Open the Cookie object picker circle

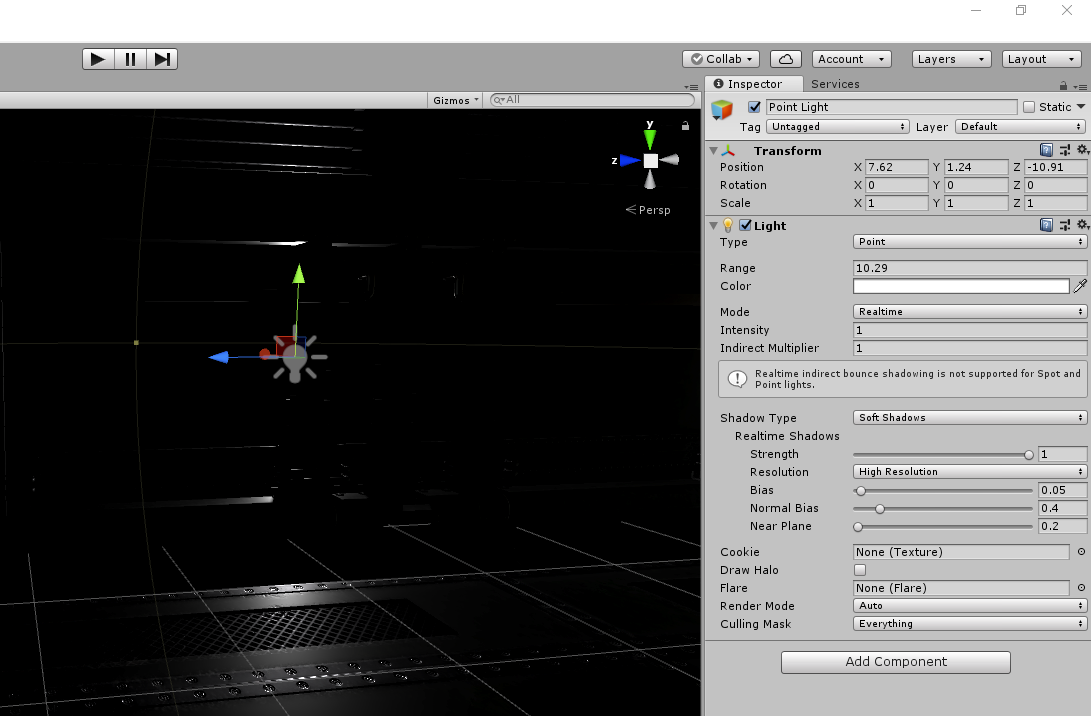pyautogui.click(x=1081, y=552)
